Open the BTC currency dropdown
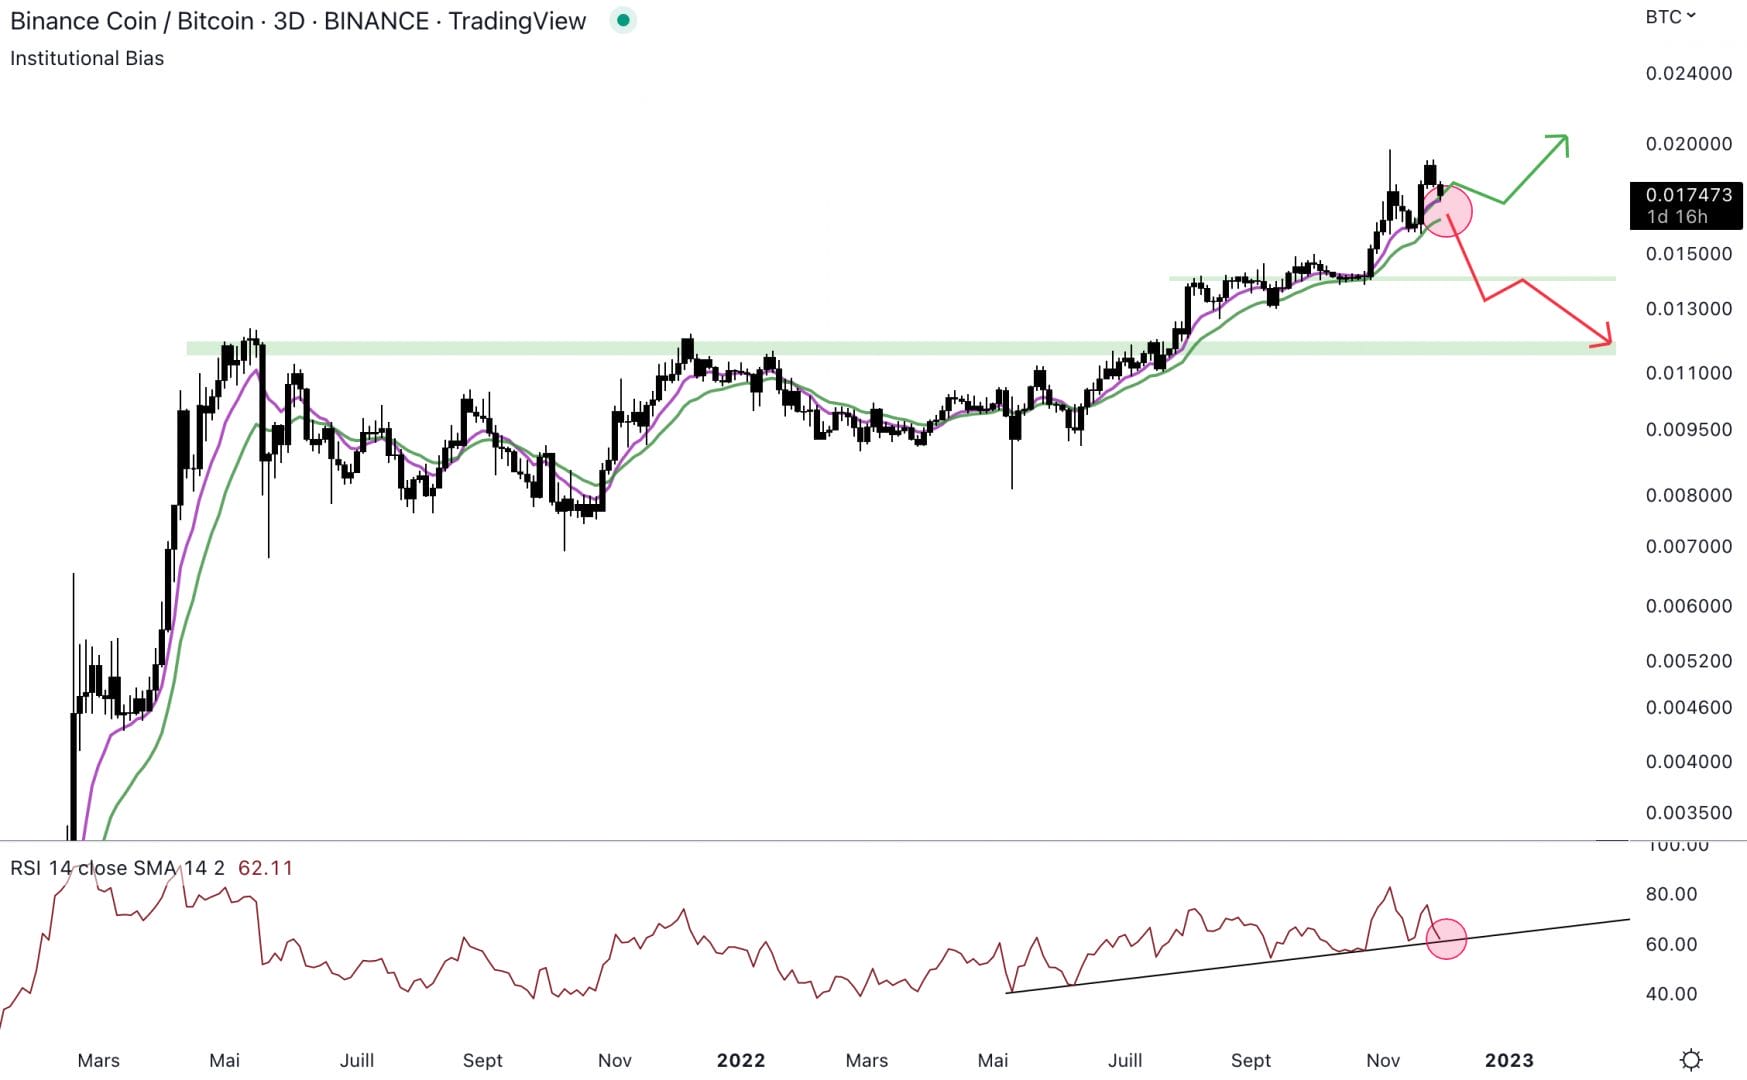The image size is (1747, 1080). pos(1664,16)
